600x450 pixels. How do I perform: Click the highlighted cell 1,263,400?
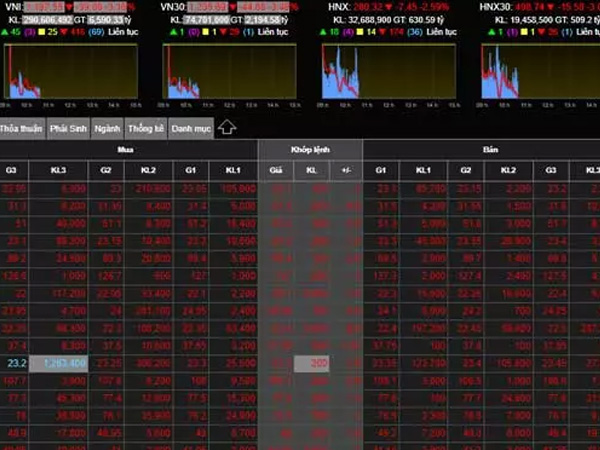(59, 363)
